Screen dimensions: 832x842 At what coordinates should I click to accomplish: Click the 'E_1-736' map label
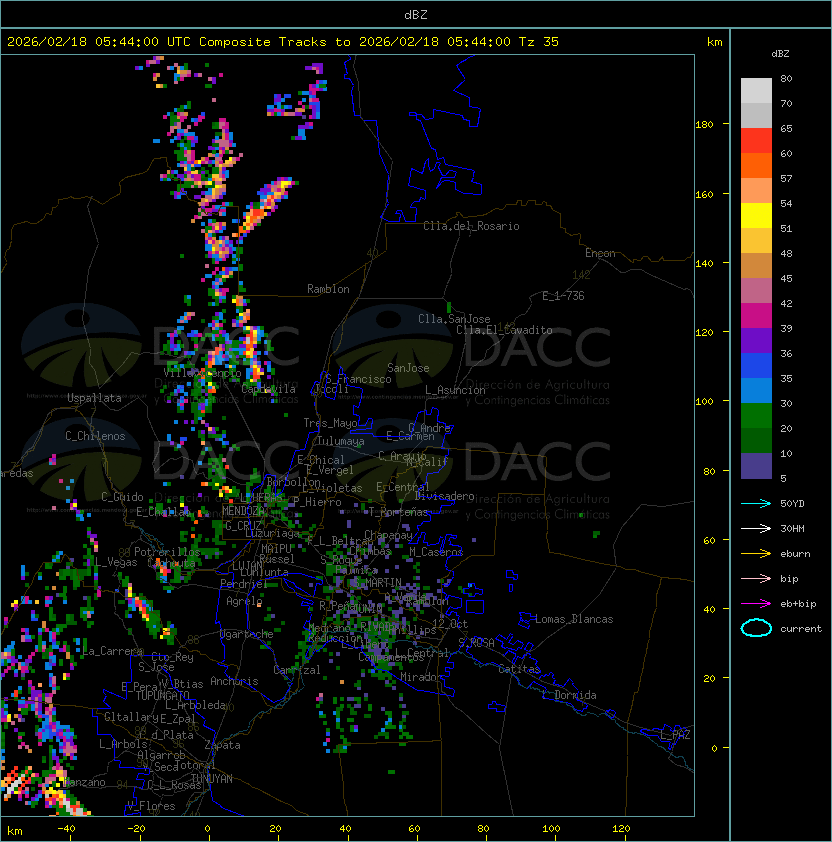(x=563, y=296)
